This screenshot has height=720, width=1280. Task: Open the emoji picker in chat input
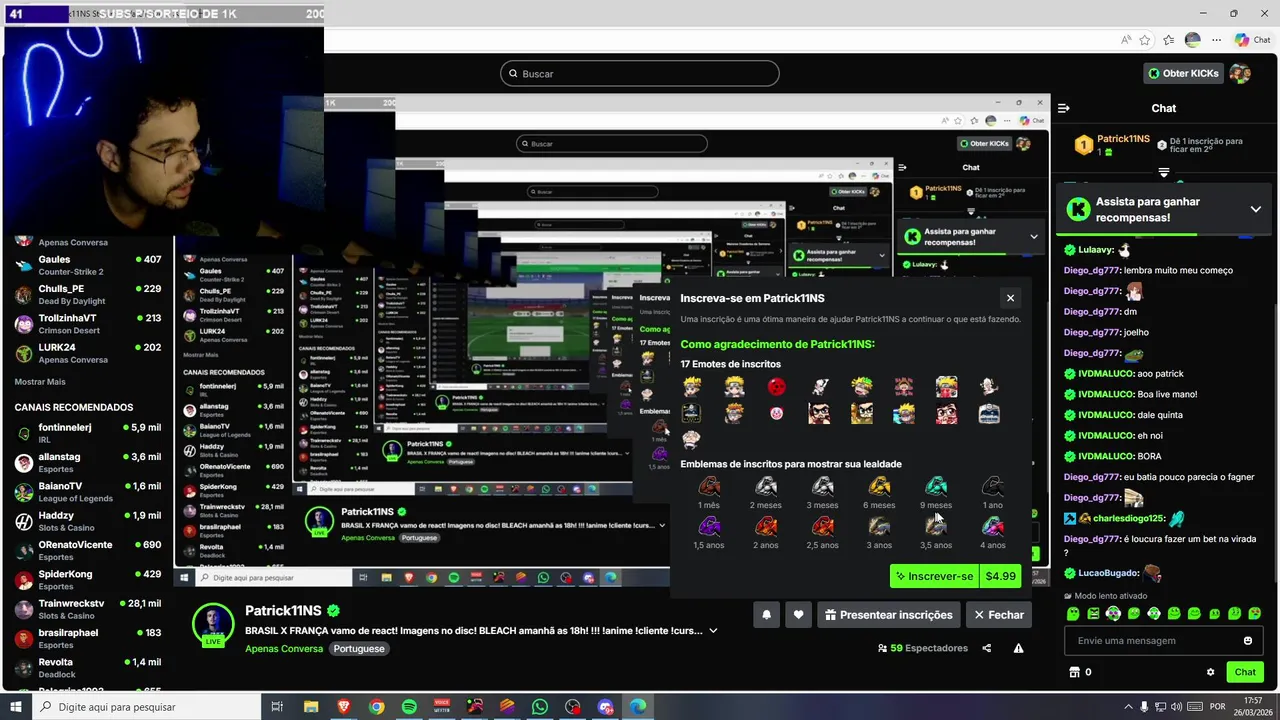click(x=1248, y=641)
